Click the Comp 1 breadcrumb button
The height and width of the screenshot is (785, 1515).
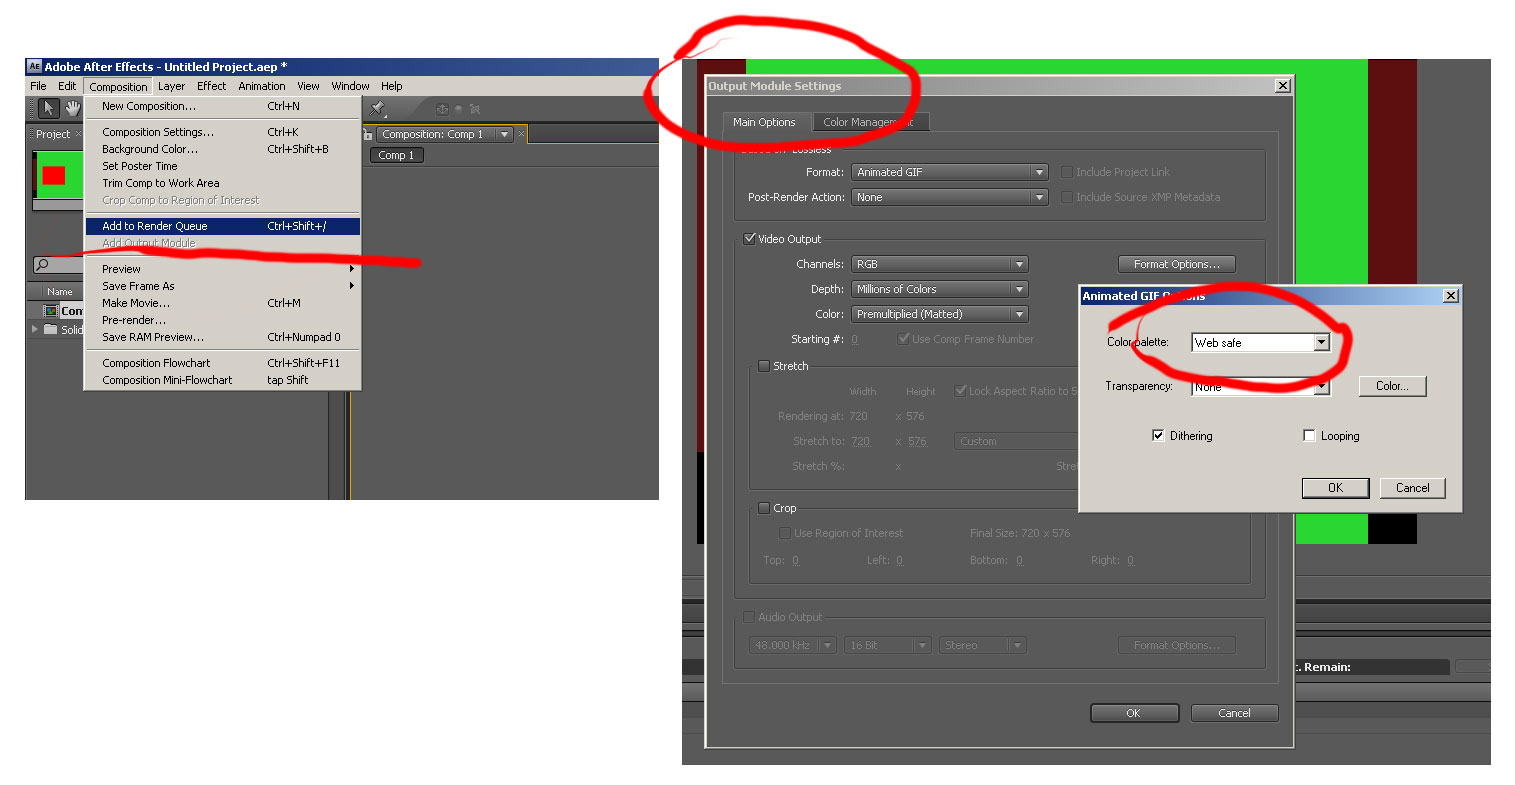point(397,155)
